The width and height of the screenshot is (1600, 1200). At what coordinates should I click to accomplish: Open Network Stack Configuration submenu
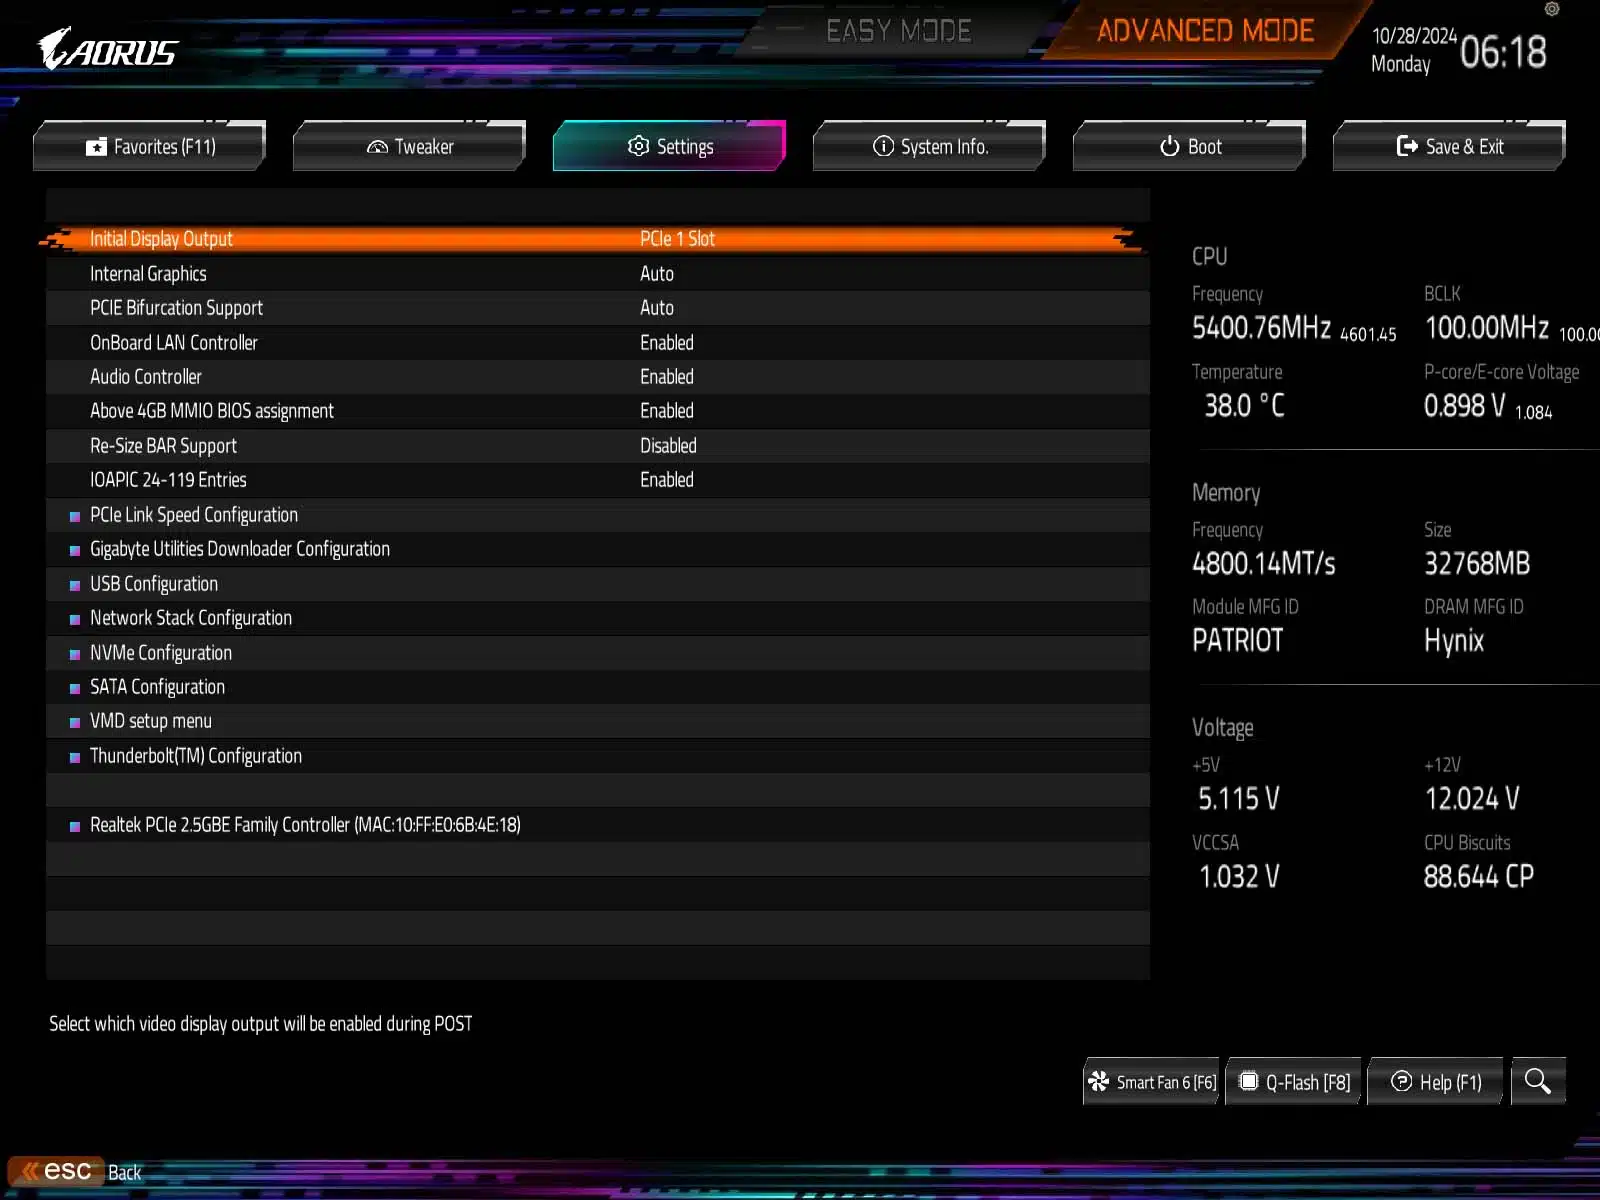(x=191, y=618)
